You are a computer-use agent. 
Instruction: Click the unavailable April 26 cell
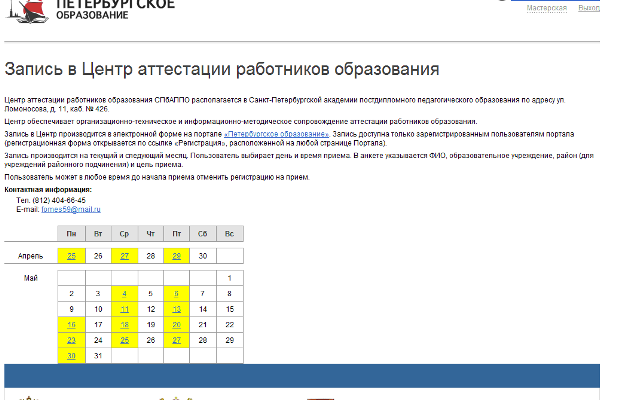click(x=98, y=256)
